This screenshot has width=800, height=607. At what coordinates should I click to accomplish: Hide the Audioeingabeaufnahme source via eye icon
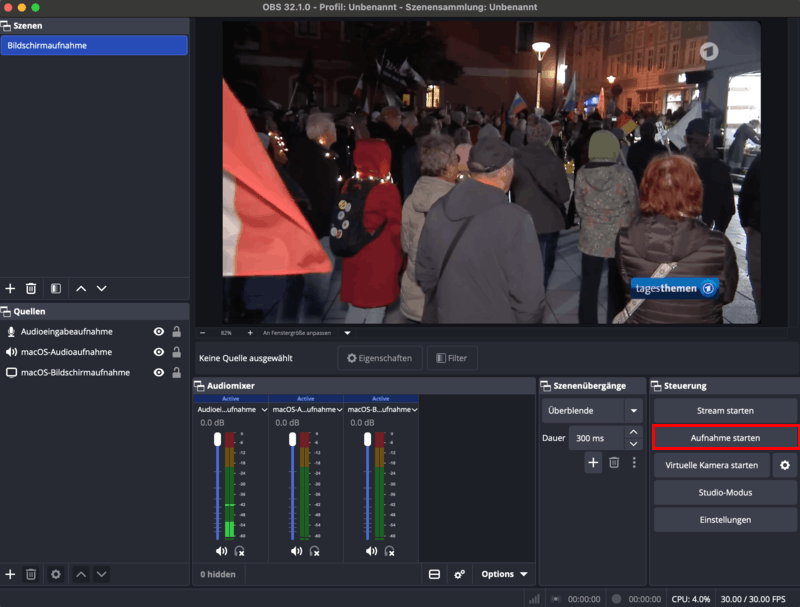159,332
